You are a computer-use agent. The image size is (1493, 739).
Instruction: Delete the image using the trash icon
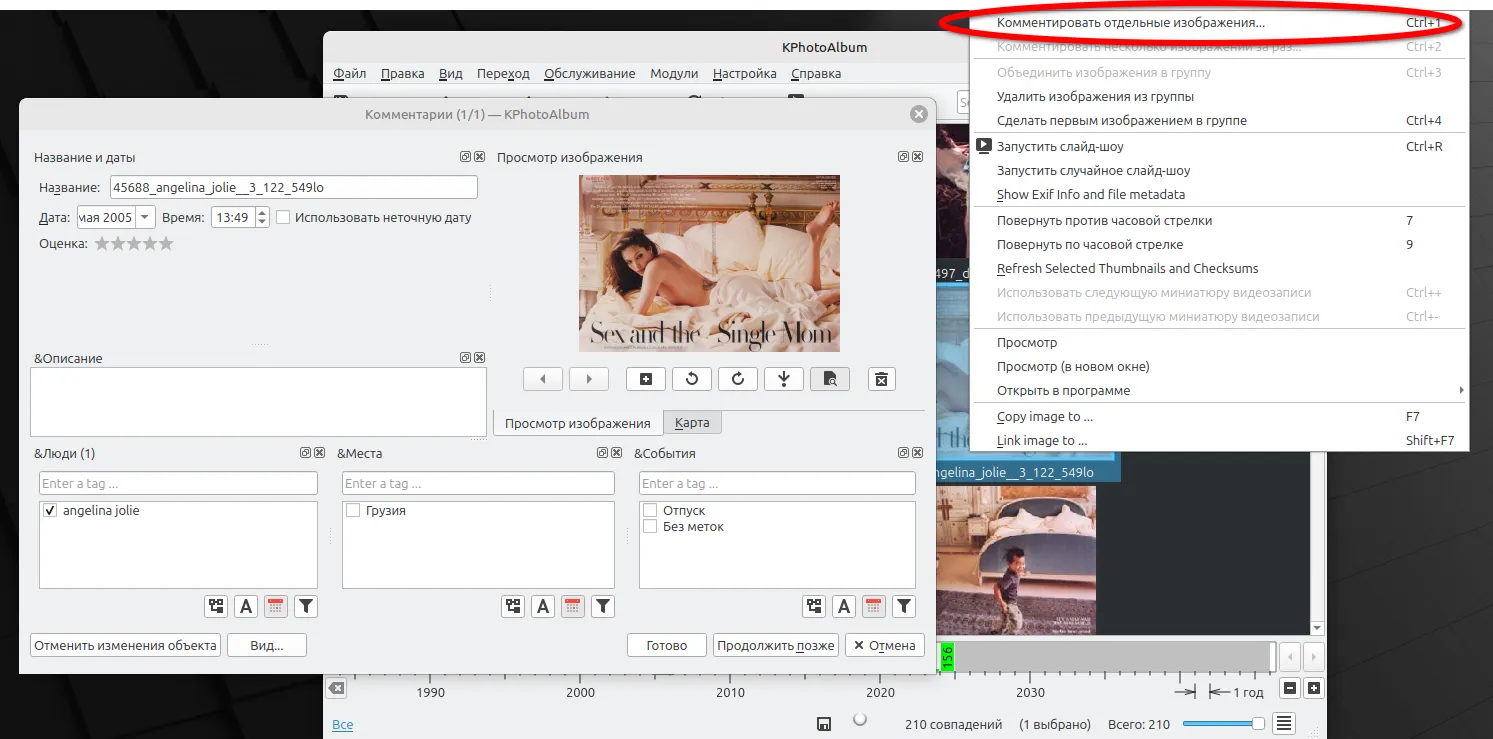pos(881,379)
